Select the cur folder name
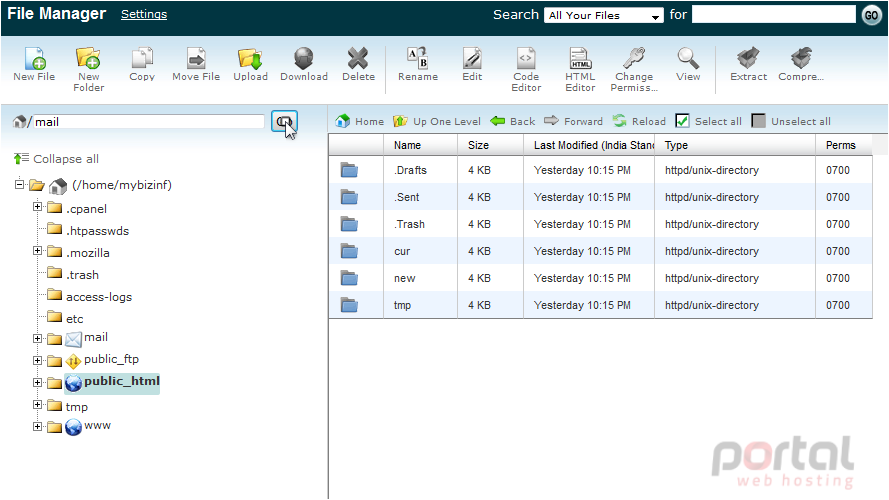Screen dimensions: 889x500 402,251
